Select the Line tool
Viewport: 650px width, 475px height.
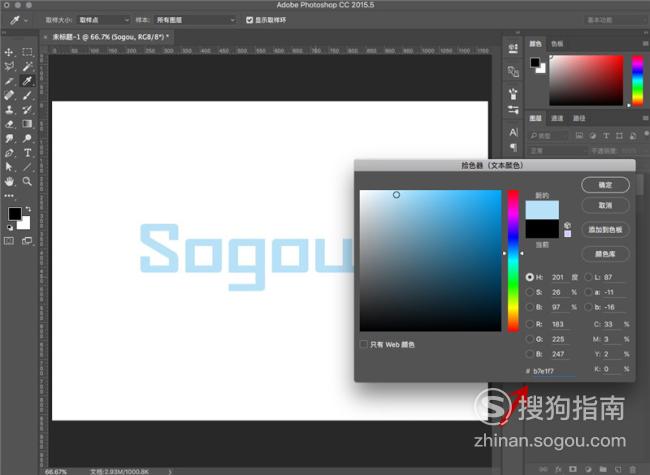tap(27, 167)
